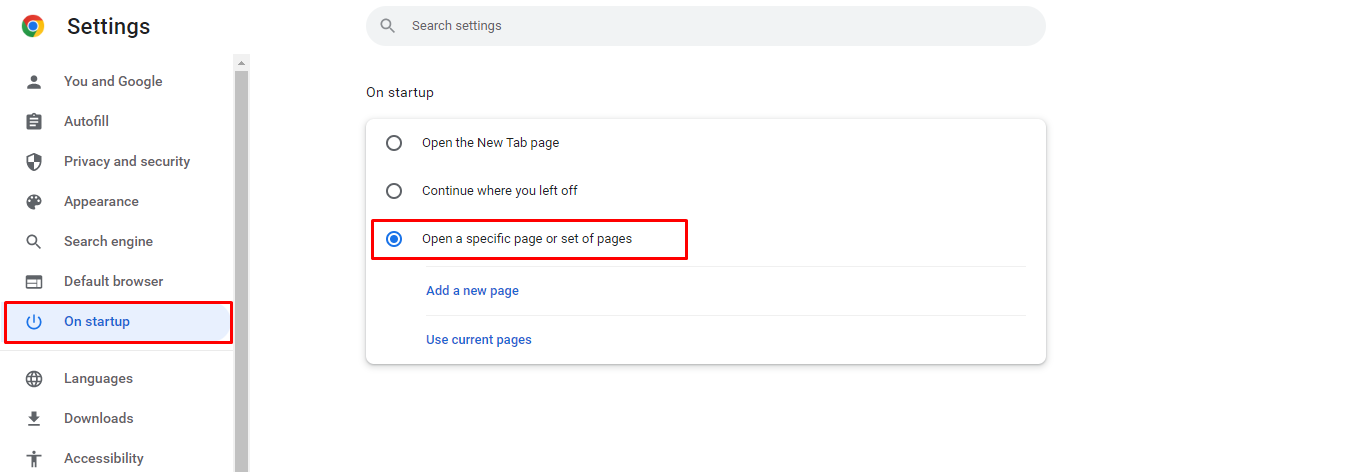Screen dimensions: 1365x472
Task: Click the You and Google person icon
Action: [x=34, y=82]
